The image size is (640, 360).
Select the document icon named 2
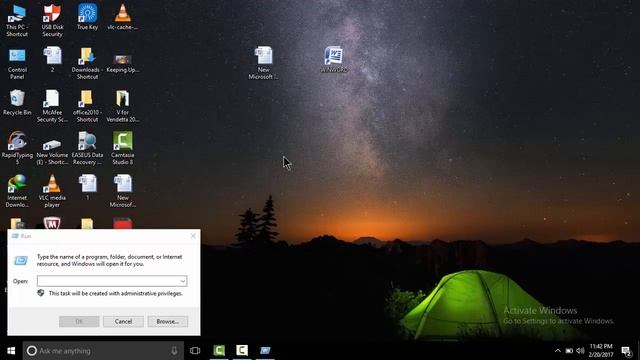pos(52,60)
